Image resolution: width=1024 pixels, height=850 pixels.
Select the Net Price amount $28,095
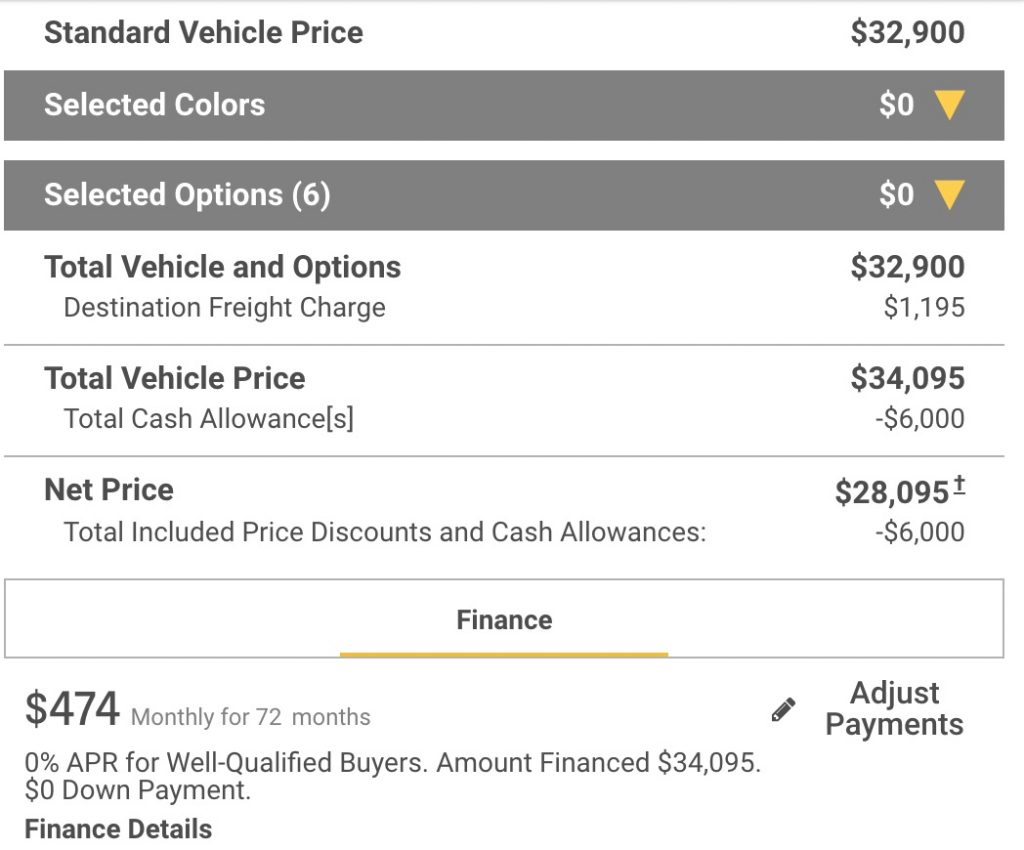[891, 492]
